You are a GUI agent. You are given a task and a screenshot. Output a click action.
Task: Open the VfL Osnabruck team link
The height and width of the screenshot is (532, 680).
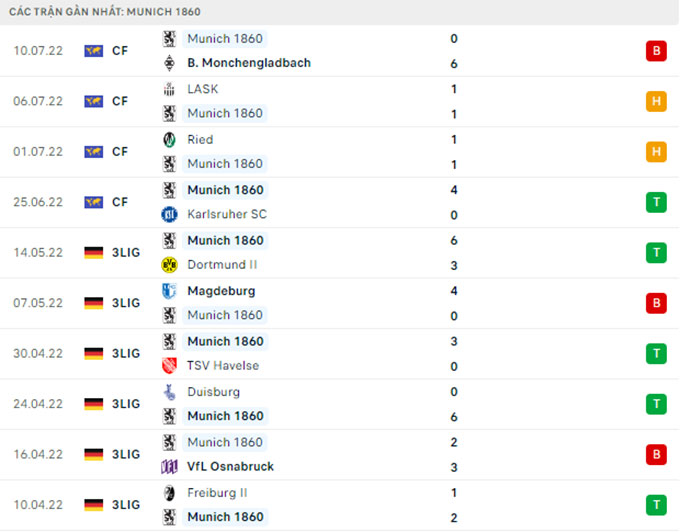tap(230, 467)
